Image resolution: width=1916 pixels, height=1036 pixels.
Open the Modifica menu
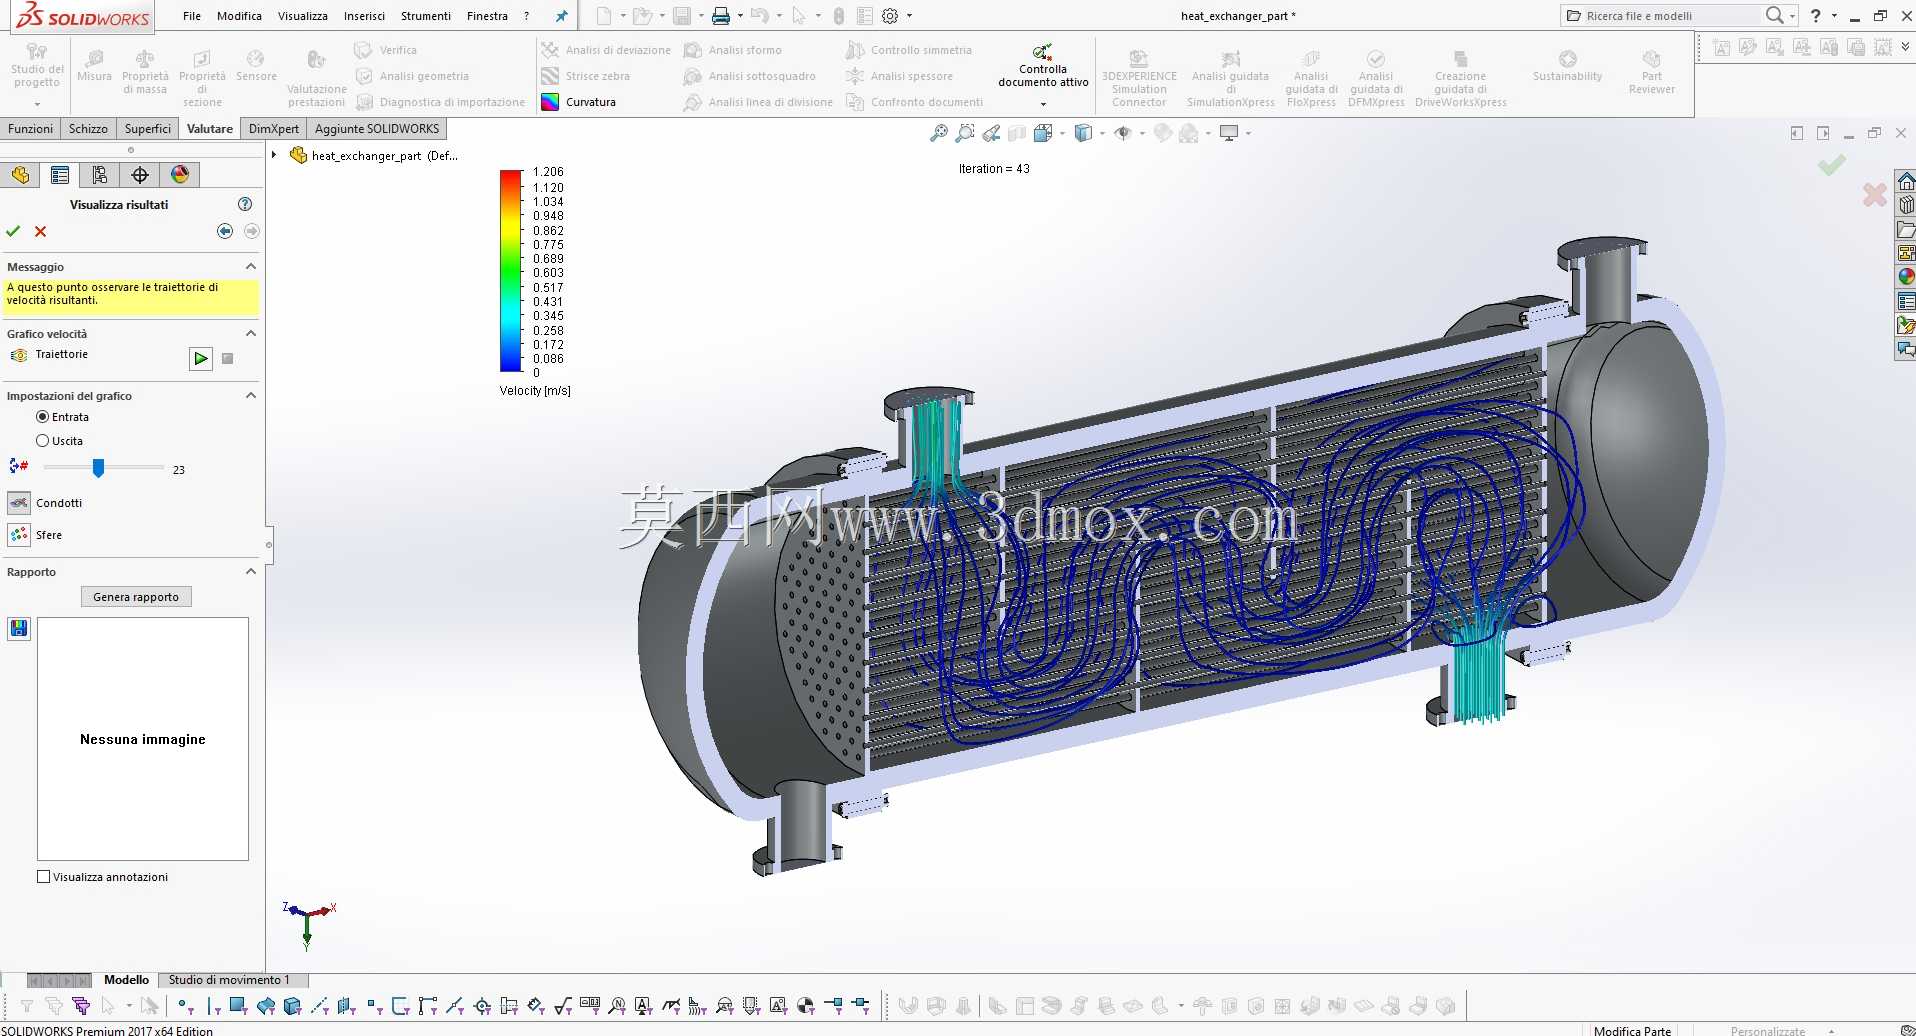coord(239,16)
